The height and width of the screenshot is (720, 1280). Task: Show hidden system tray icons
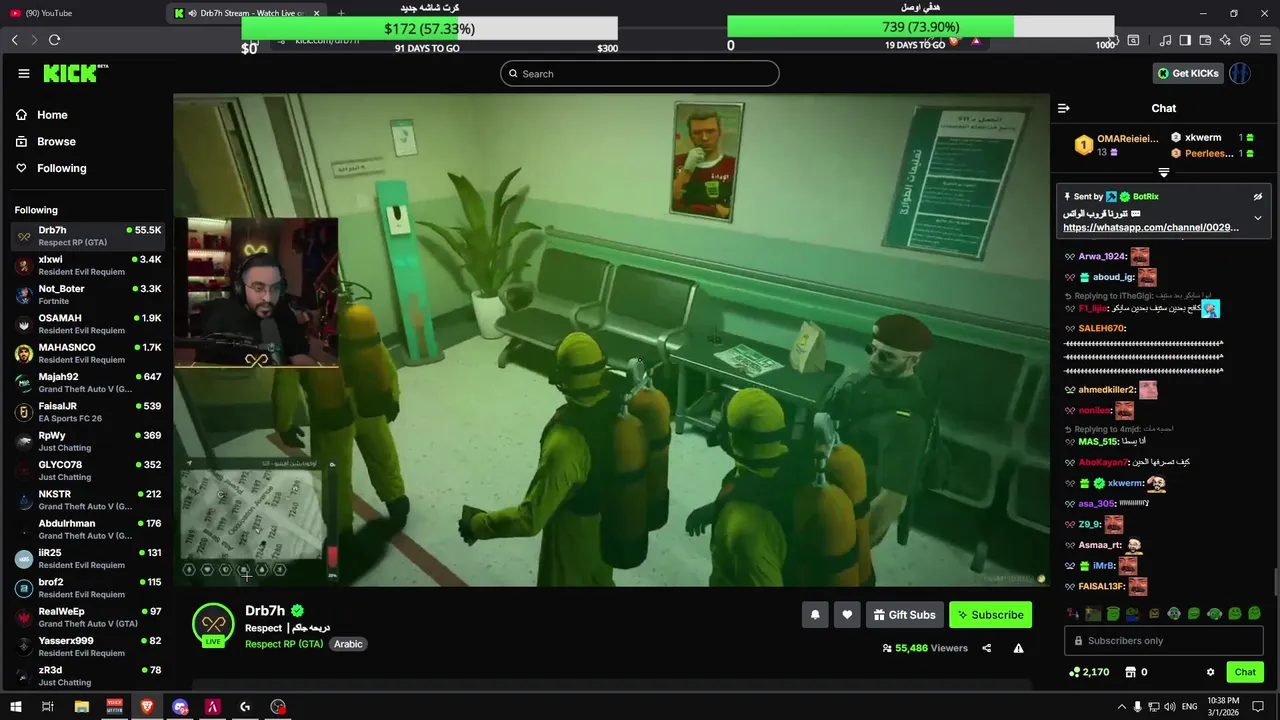click(1121, 707)
